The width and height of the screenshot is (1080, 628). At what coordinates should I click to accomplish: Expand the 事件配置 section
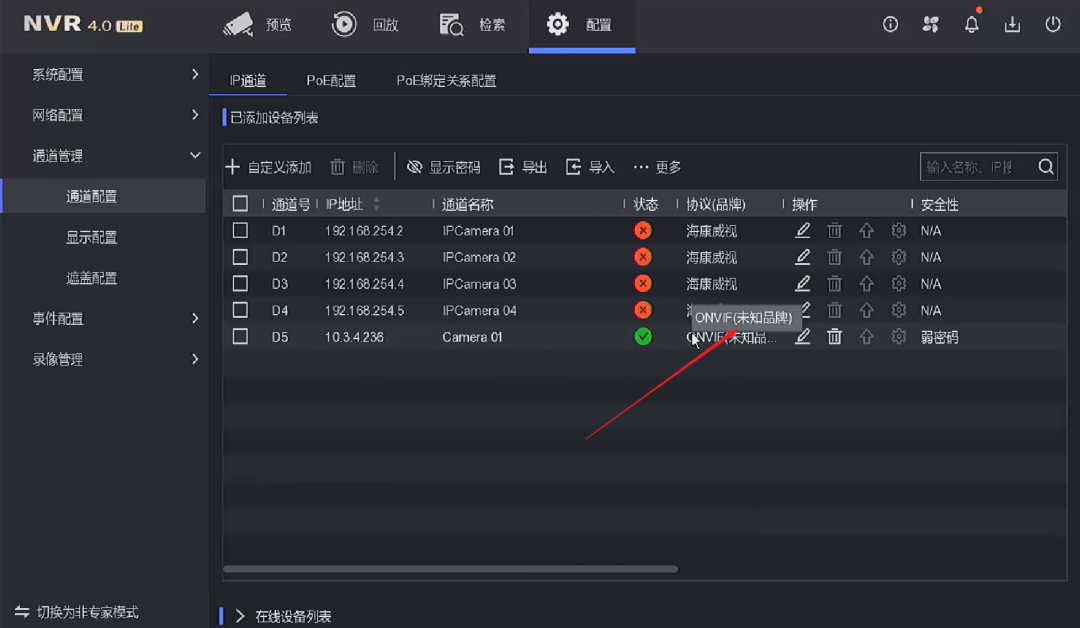coord(105,318)
